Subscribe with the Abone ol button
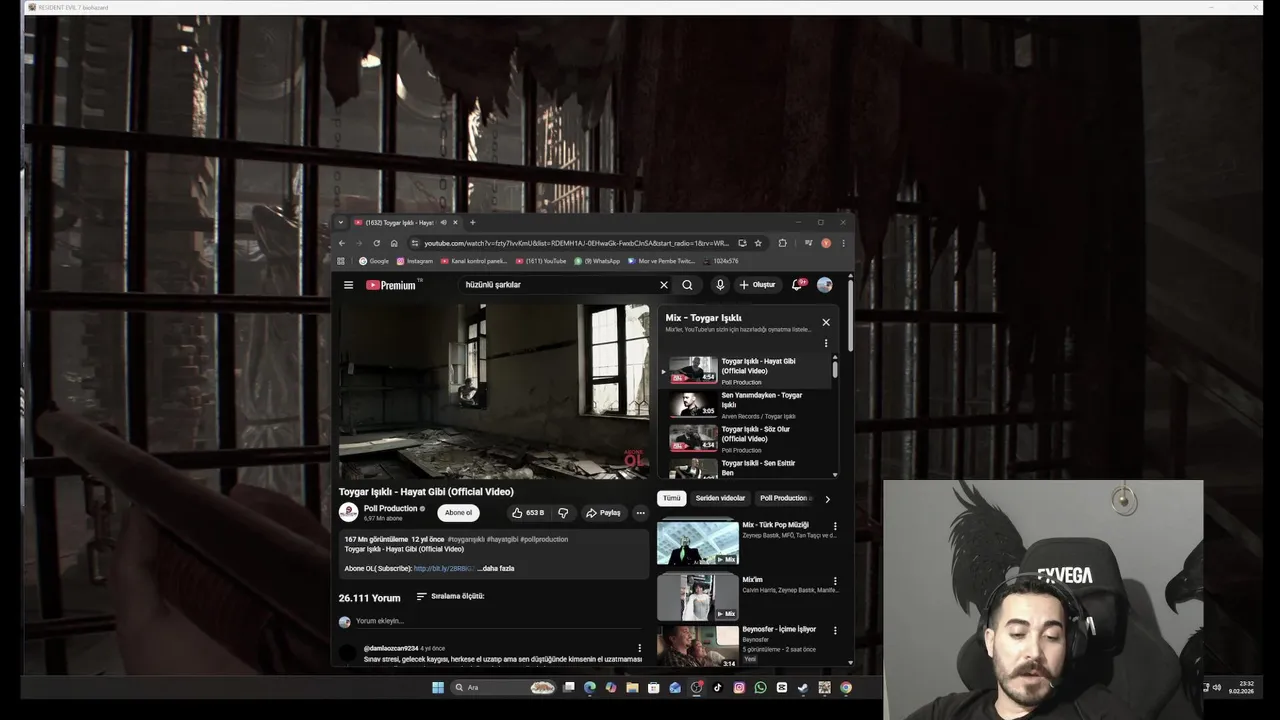Image resolution: width=1280 pixels, height=720 pixels. pyautogui.click(x=458, y=513)
